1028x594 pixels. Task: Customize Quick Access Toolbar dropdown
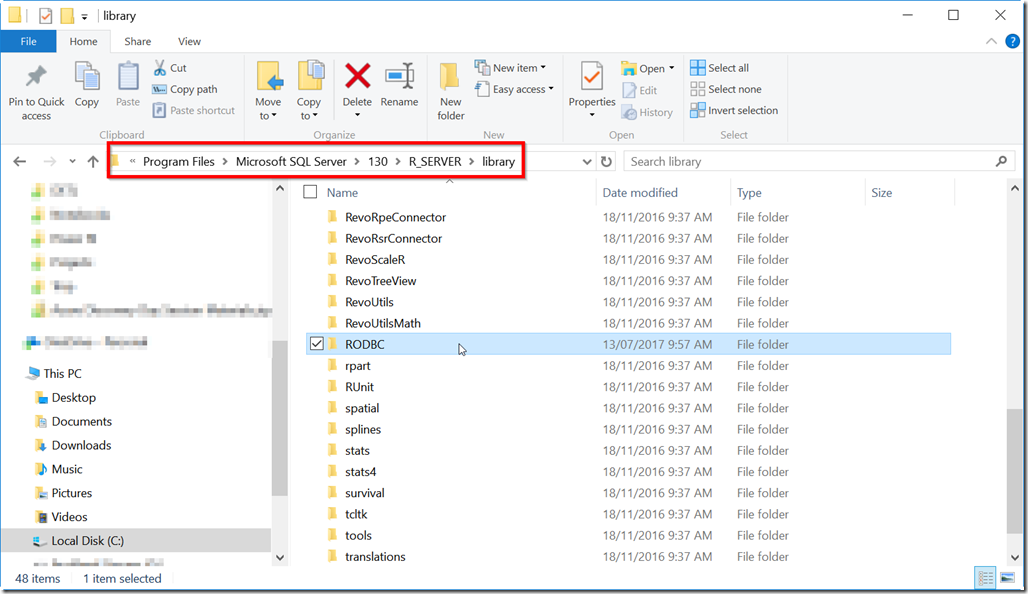coord(84,17)
